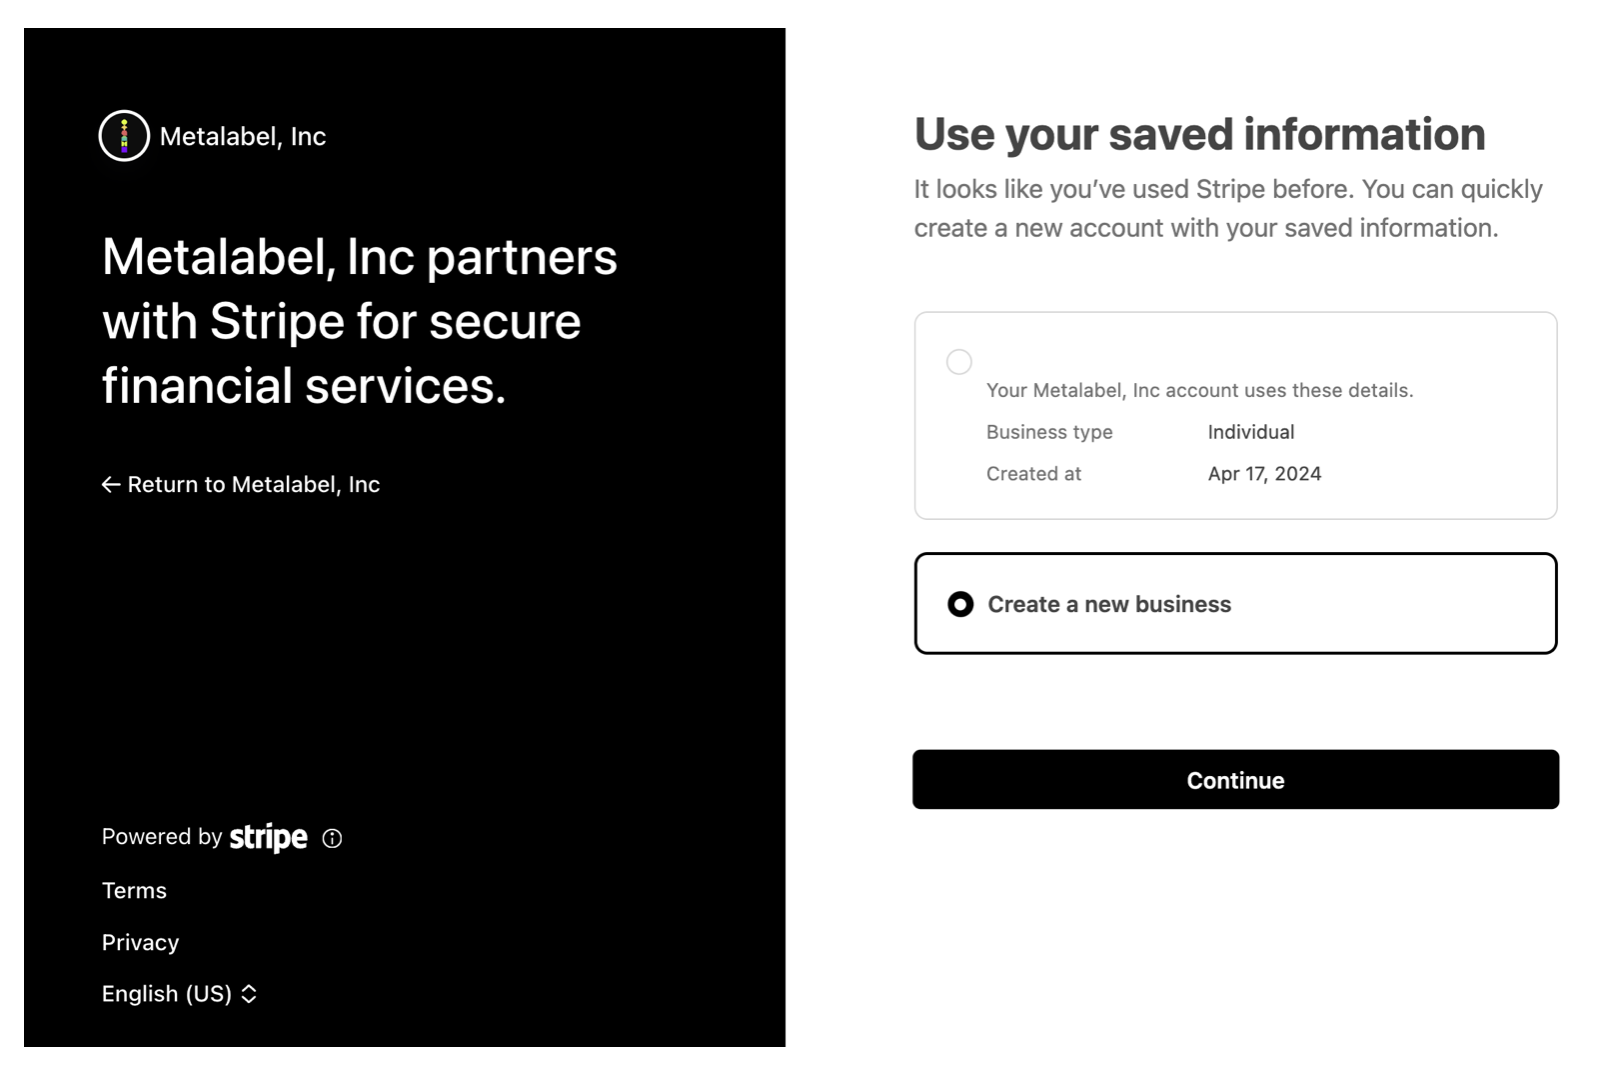Click the Metalabel round logo icon
This screenshot has height=1078, width=1602.
point(124,136)
